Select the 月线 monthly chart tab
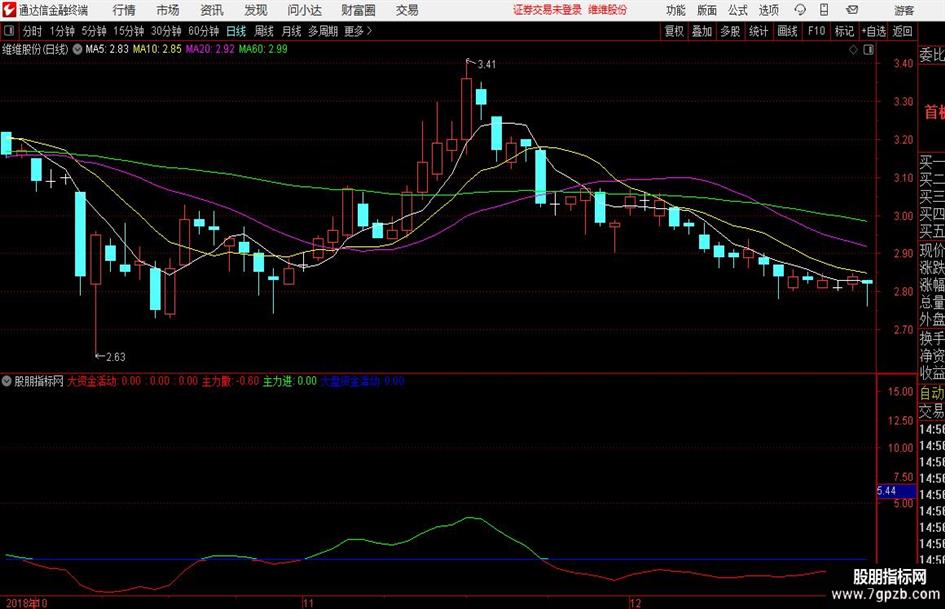This screenshot has width=945, height=609. (292, 31)
